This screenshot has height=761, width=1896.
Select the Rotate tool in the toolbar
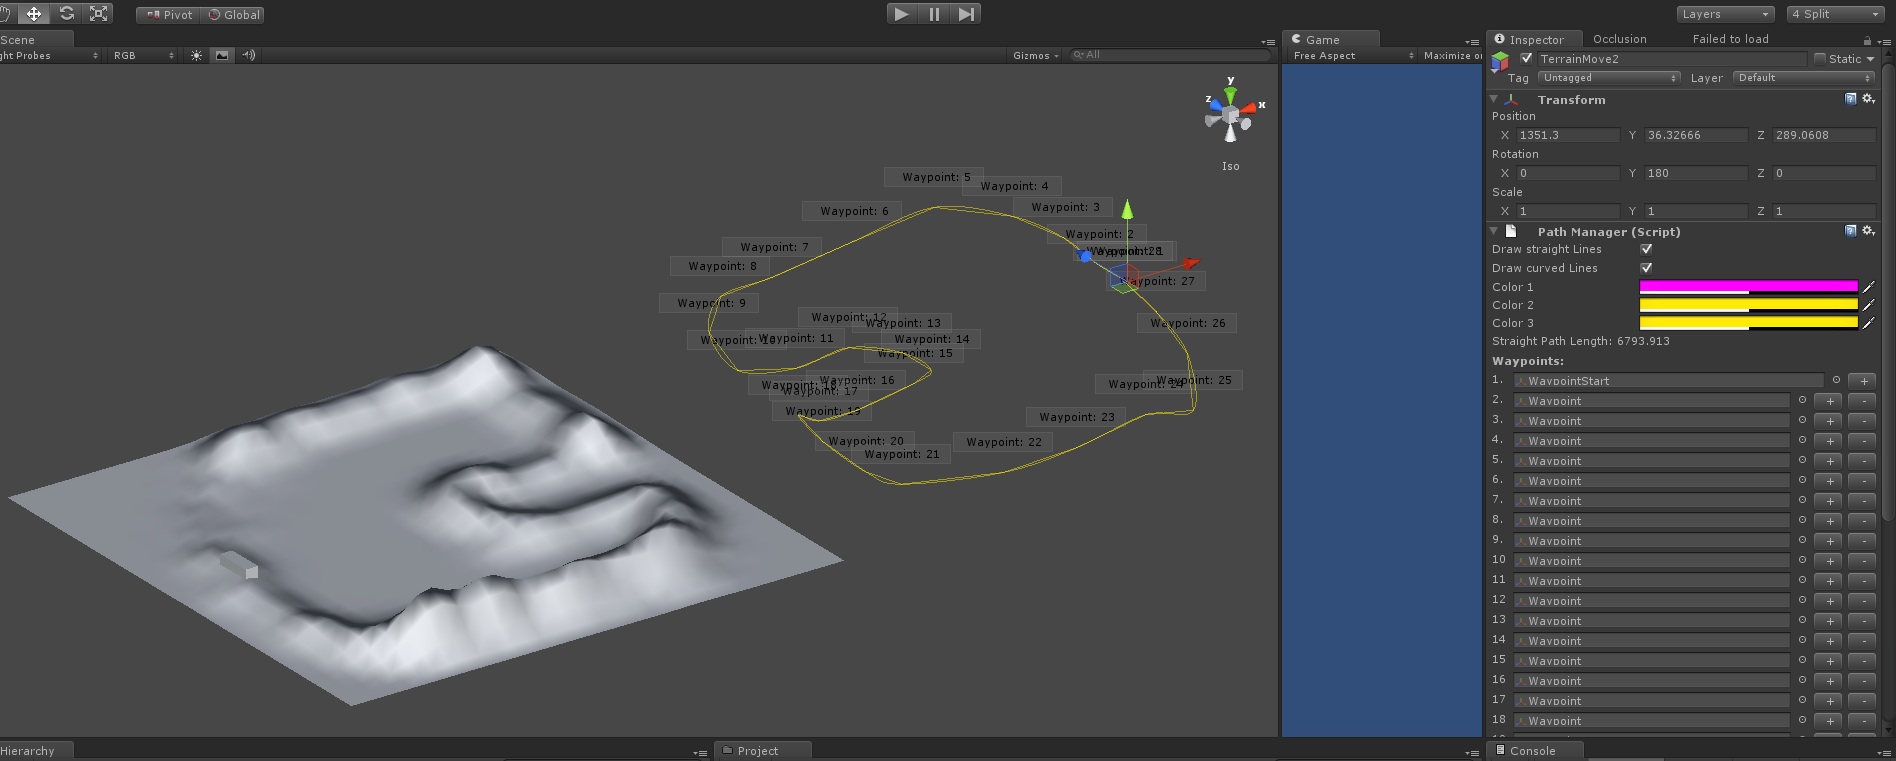[x=67, y=14]
